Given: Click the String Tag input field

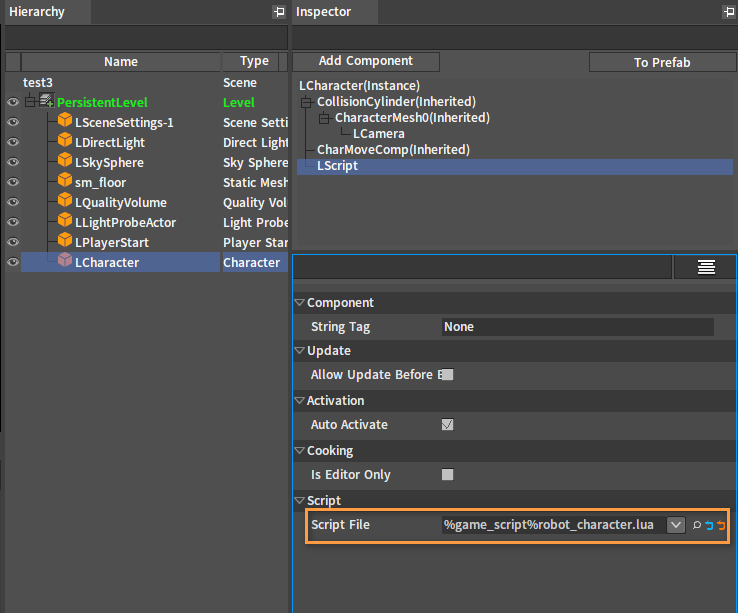Looking at the screenshot, I should [578, 327].
